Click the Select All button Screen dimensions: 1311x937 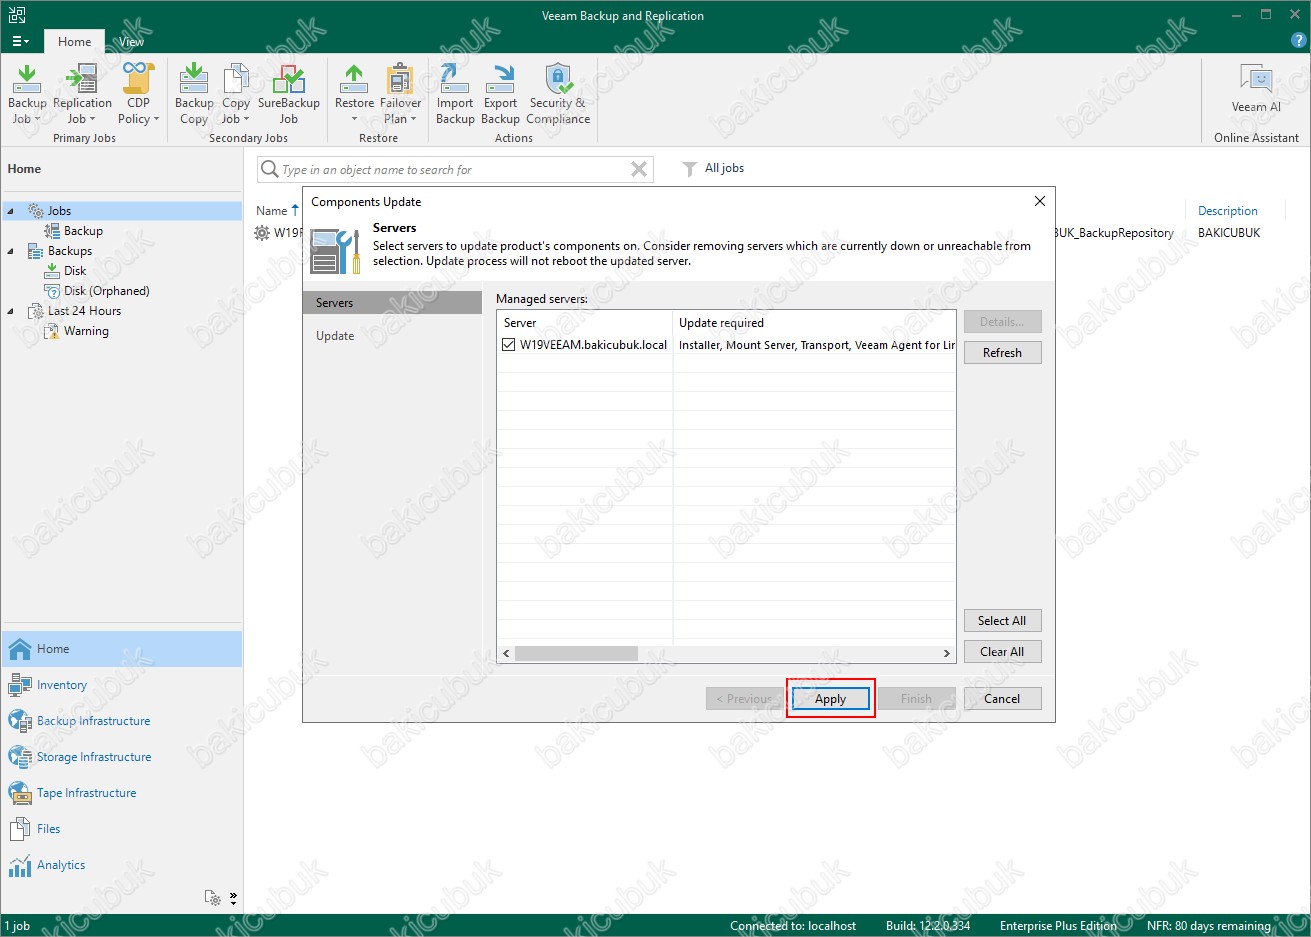(1002, 621)
